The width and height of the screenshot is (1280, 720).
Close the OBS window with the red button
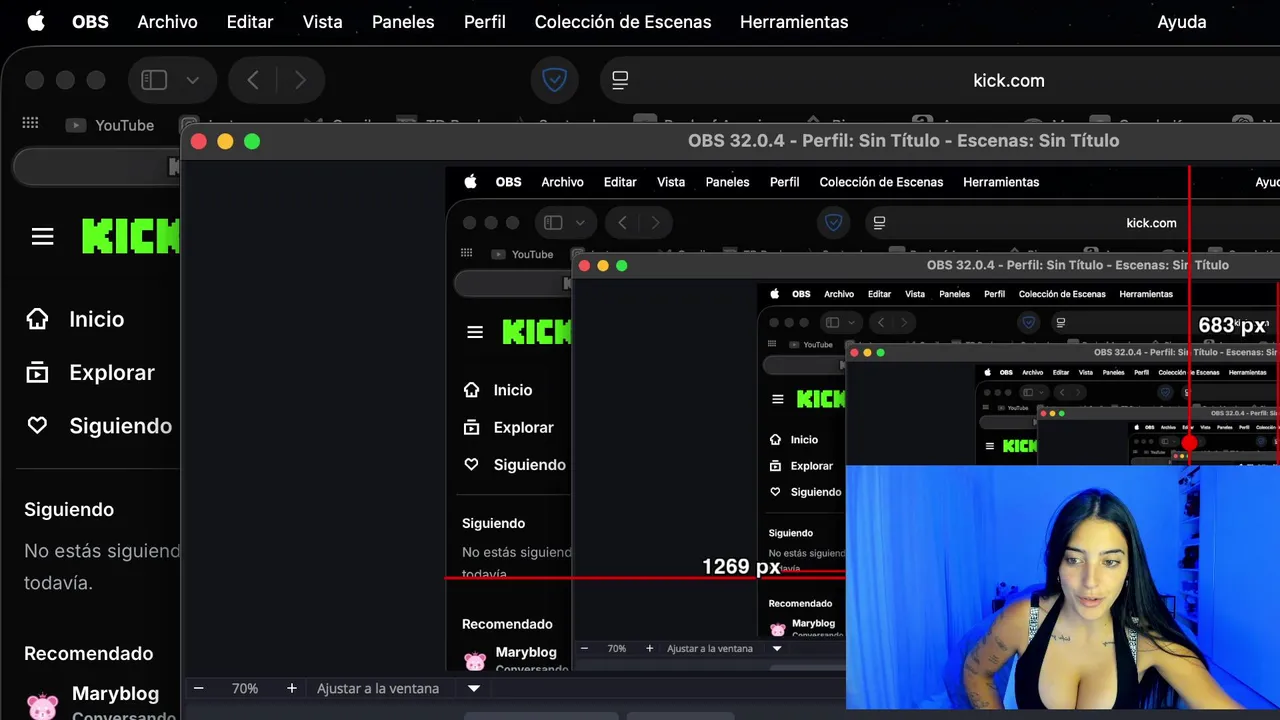198,142
